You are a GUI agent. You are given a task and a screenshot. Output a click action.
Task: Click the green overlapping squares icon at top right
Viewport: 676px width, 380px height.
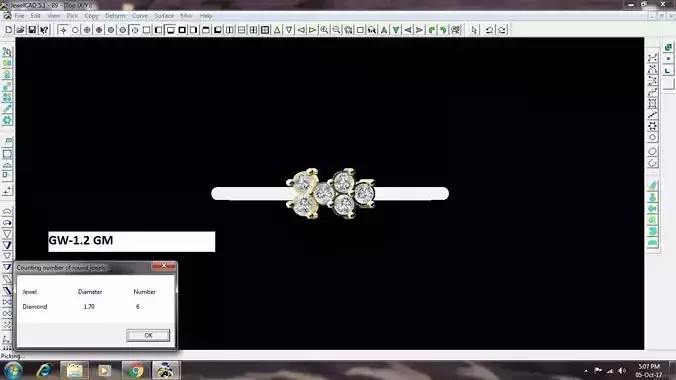[x=668, y=47]
